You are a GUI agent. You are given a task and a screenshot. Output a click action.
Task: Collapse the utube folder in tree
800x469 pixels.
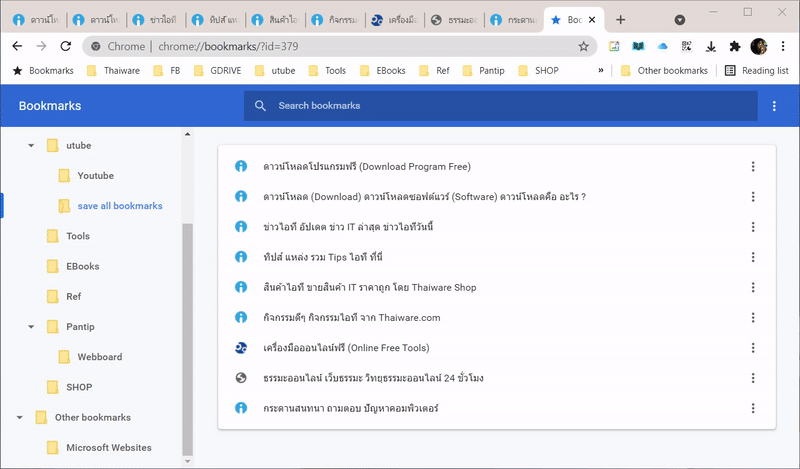coord(31,145)
